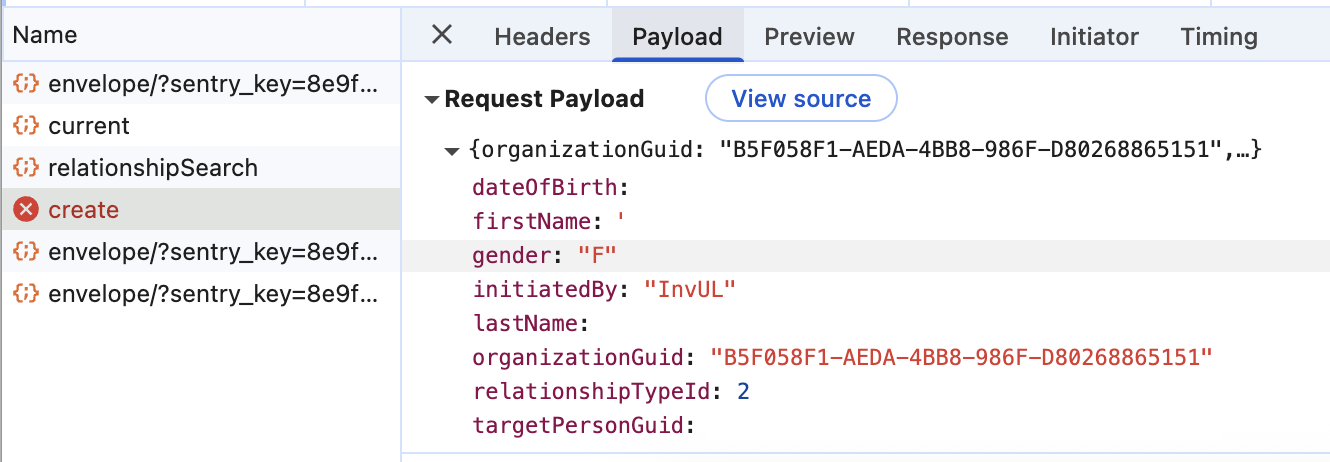The height and width of the screenshot is (462, 1330).
Task: Close the request details panel
Action: (441, 36)
